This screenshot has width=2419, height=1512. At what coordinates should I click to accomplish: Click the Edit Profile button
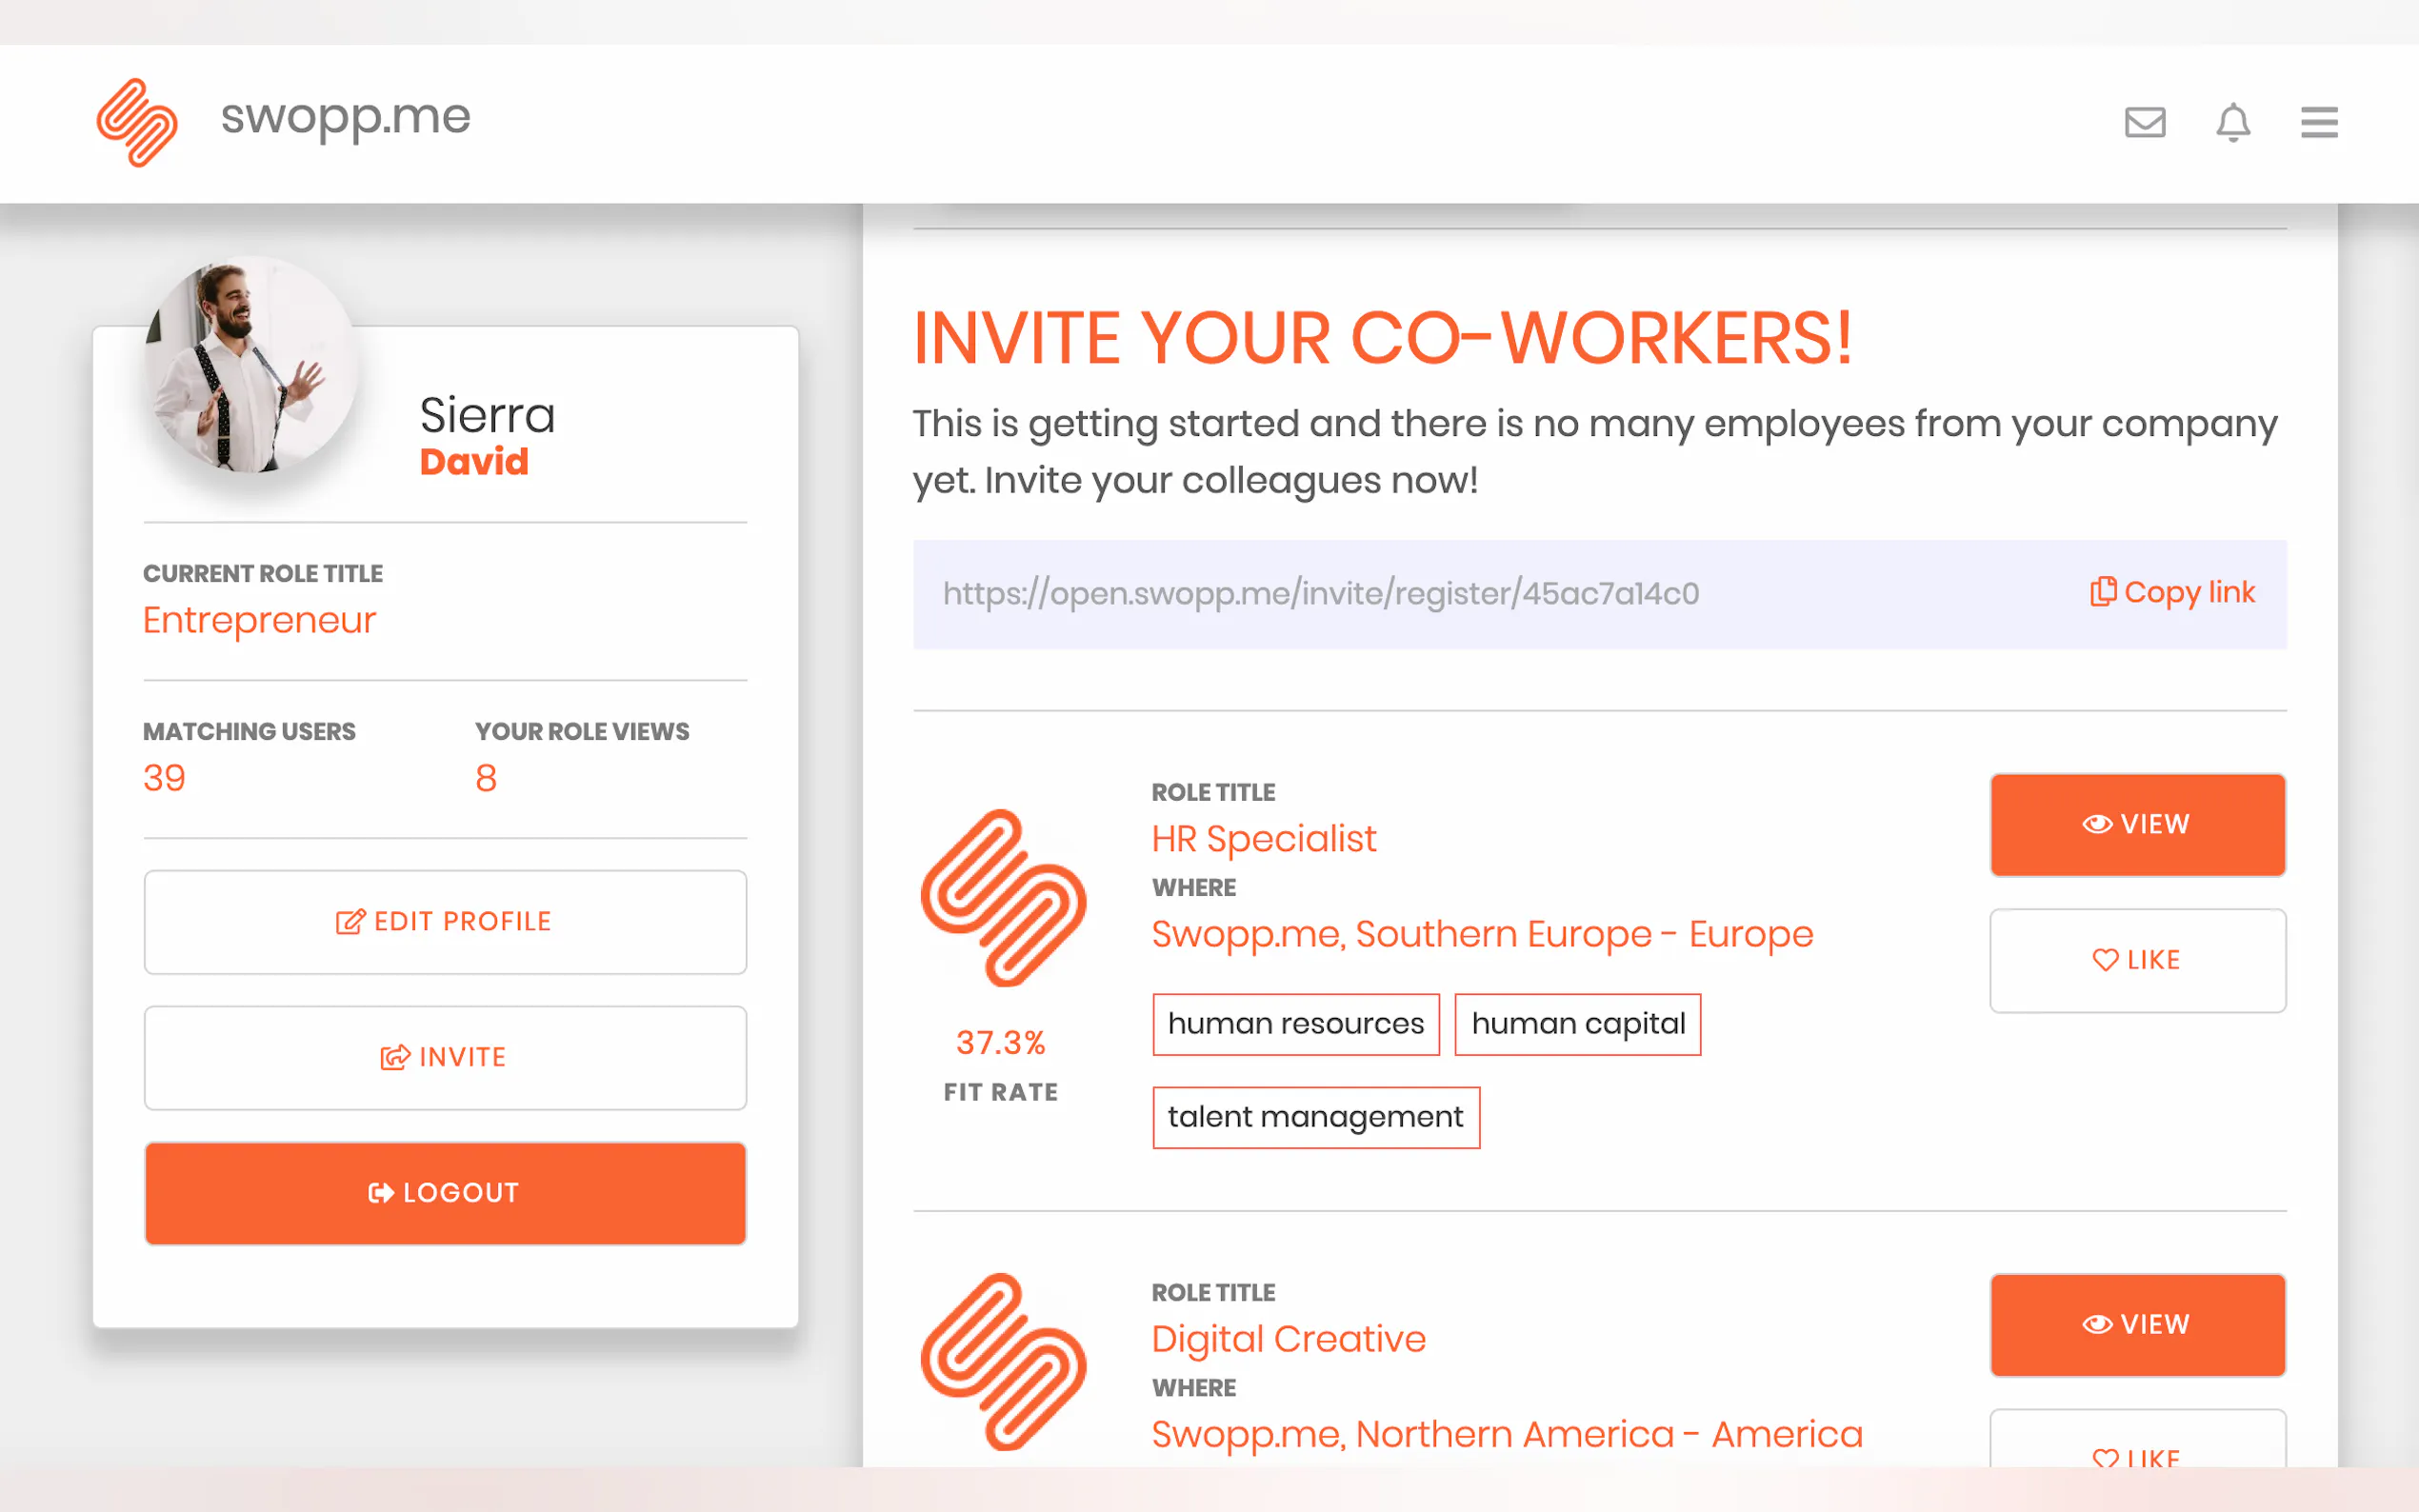445,921
